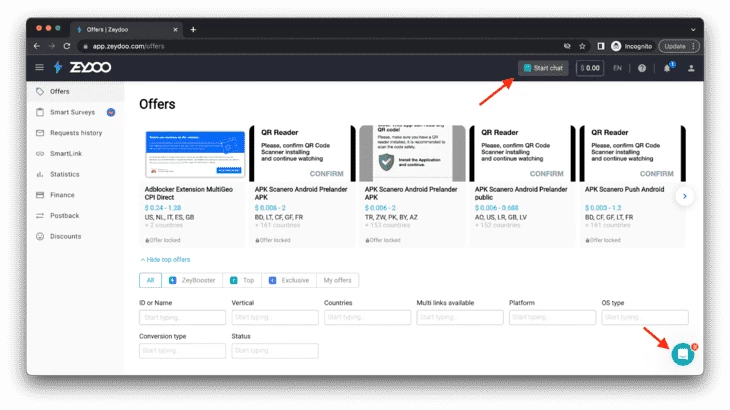Bookmark page with the star icon

click(x=582, y=46)
